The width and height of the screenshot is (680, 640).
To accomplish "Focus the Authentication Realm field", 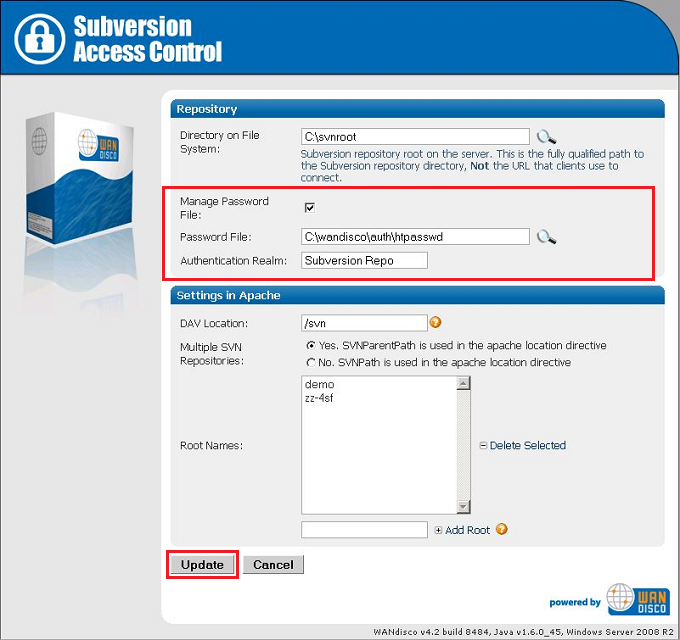I will pyautogui.click(x=364, y=261).
